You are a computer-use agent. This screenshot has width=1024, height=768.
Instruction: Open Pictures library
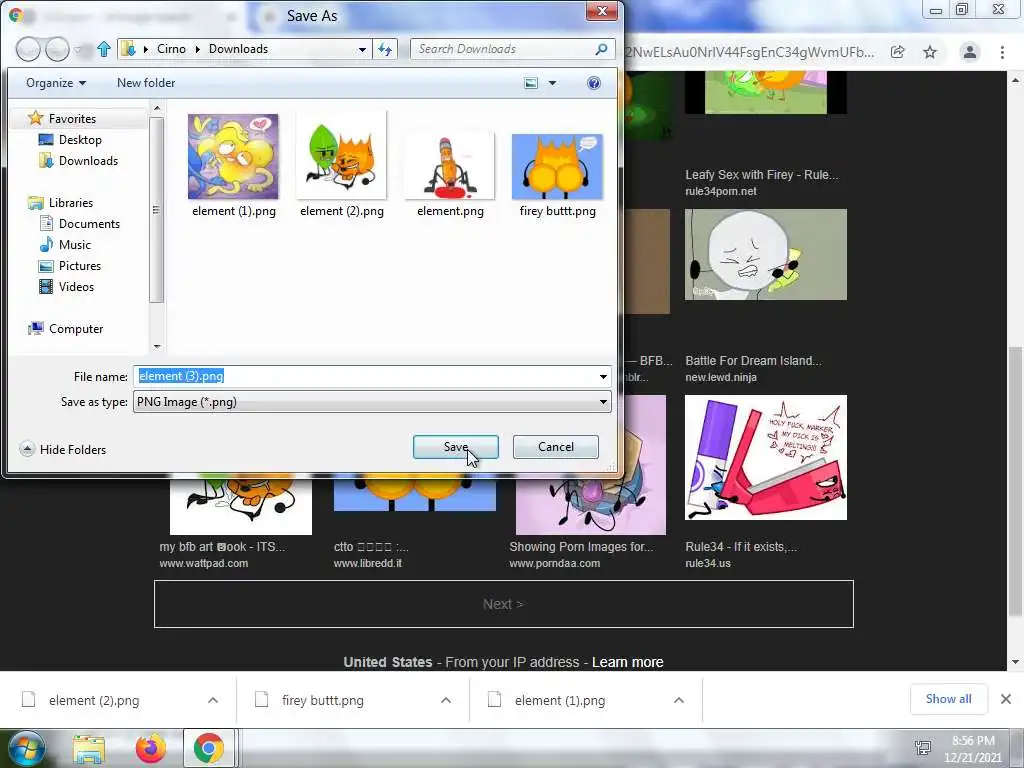pyautogui.click(x=80, y=266)
